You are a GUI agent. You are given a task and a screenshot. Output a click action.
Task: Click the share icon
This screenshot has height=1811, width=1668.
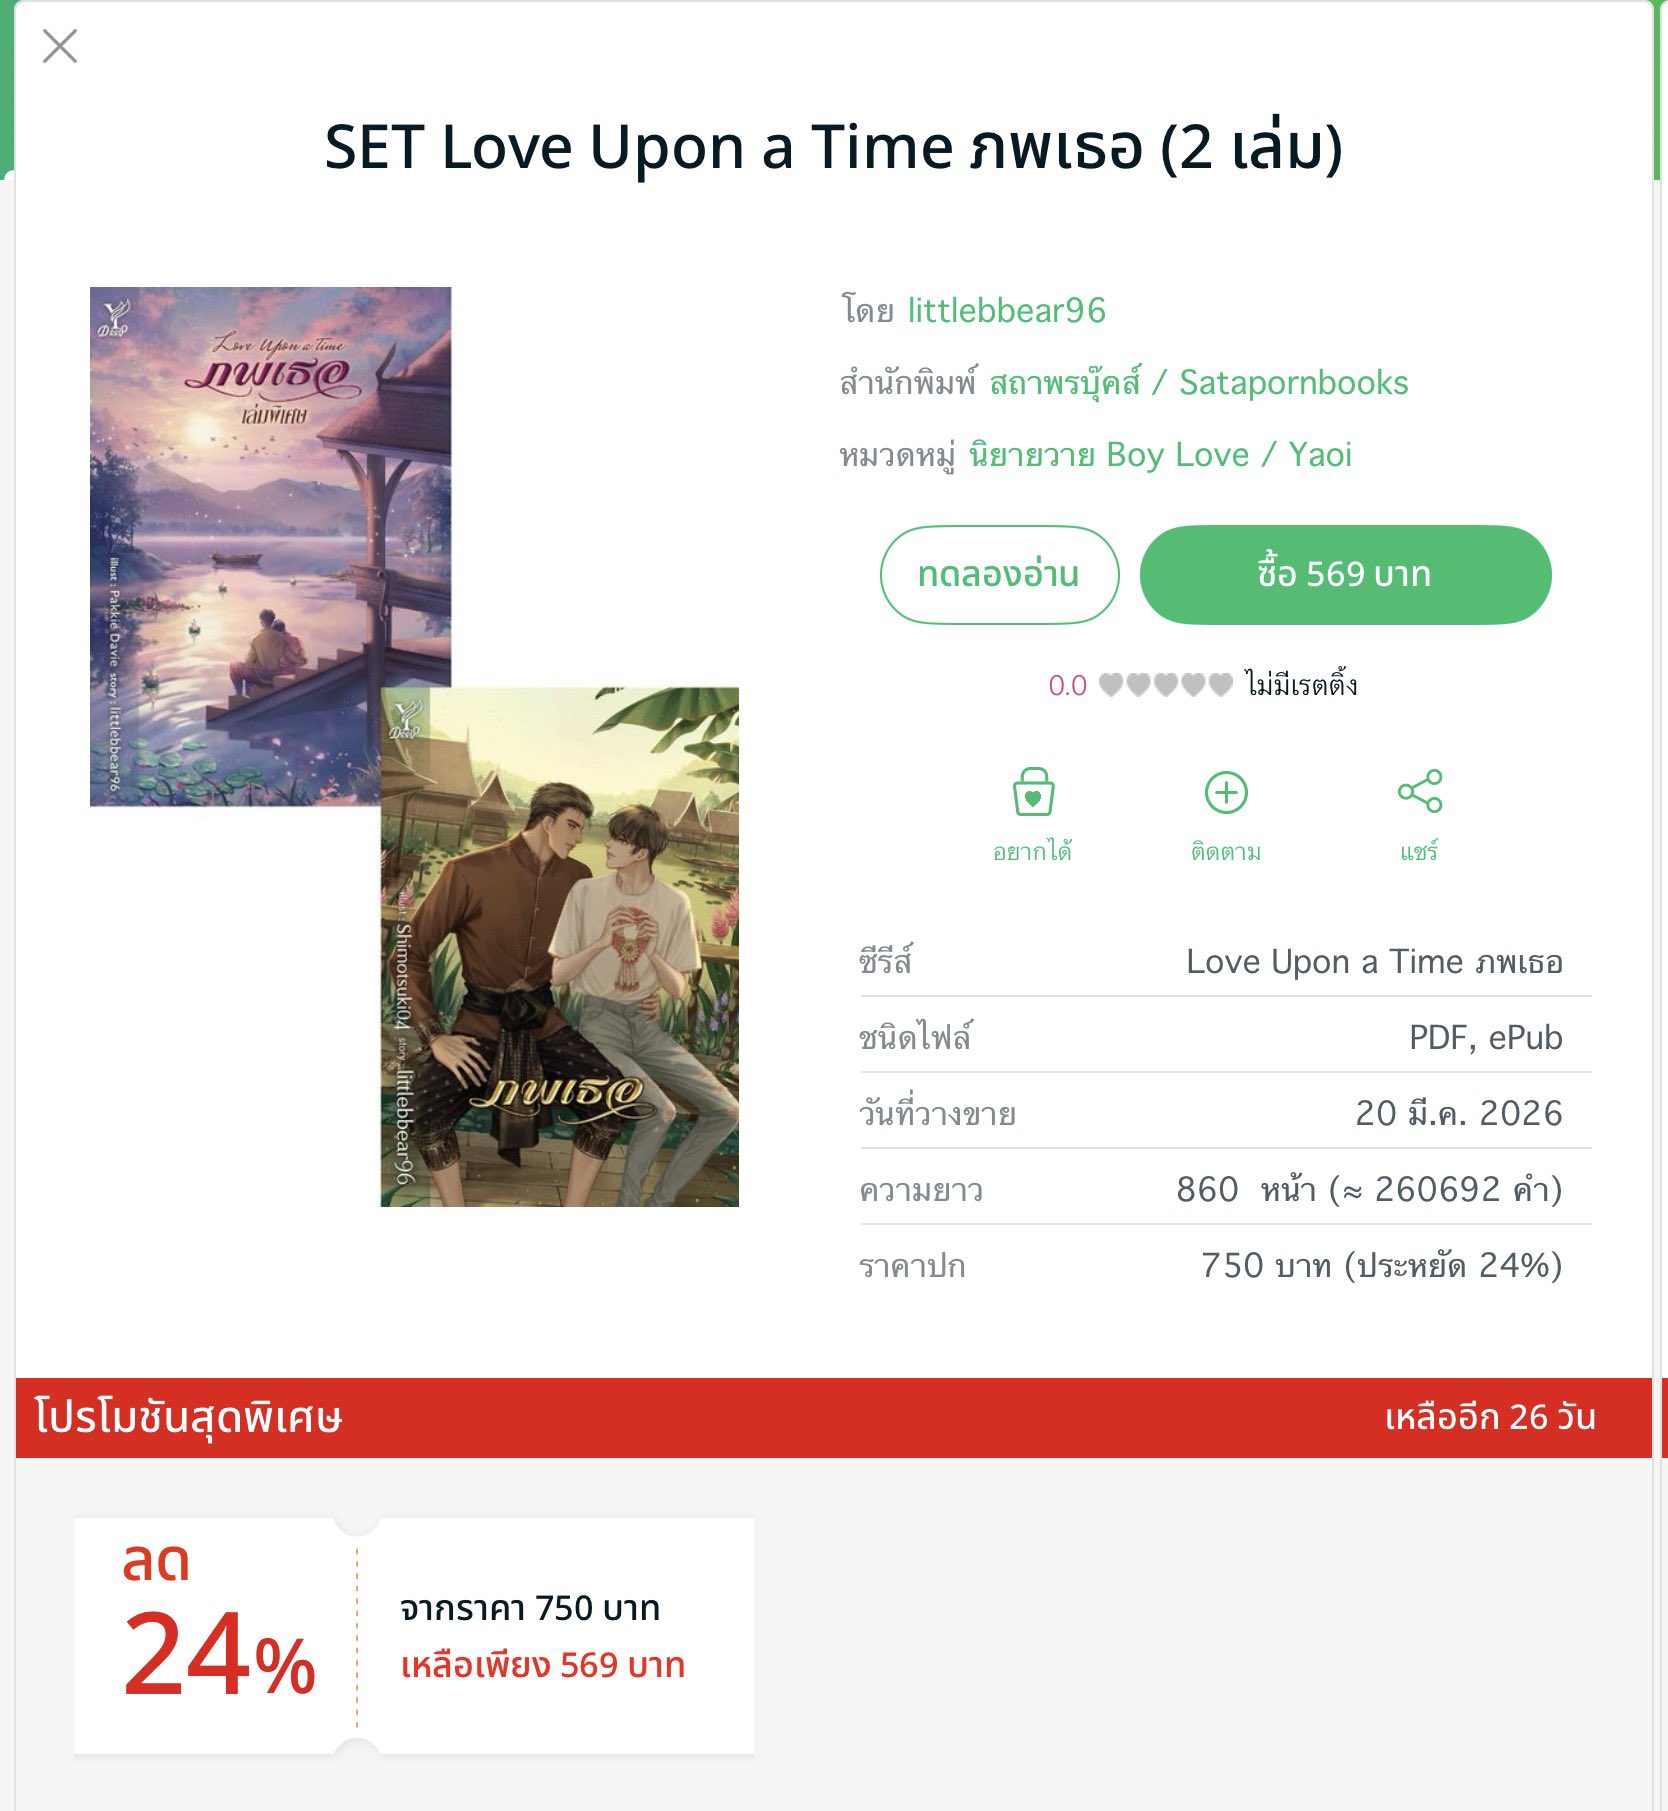[x=1419, y=791]
